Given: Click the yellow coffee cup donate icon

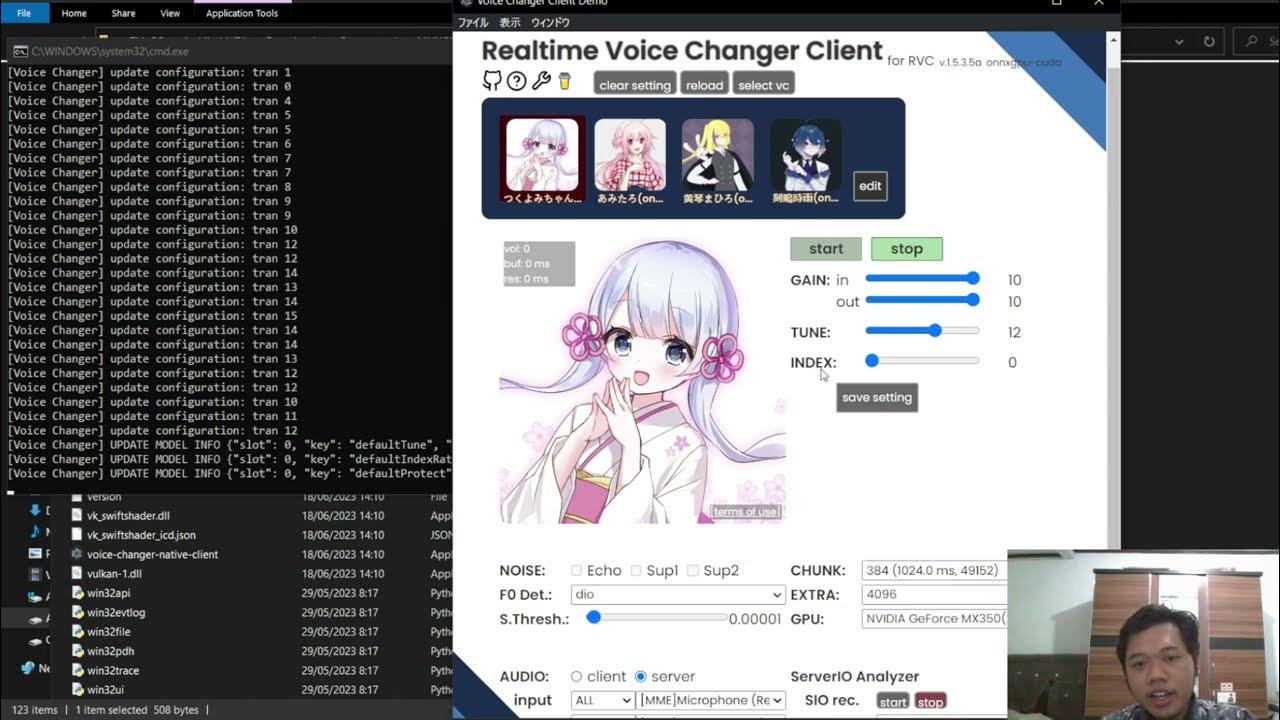Looking at the screenshot, I should coord(564,81).
